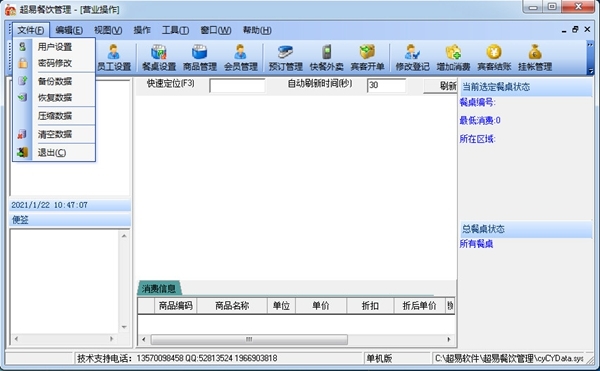Click the exit icon beside 退出(C)
Screen dimensions: 600x371
point(23,152)
